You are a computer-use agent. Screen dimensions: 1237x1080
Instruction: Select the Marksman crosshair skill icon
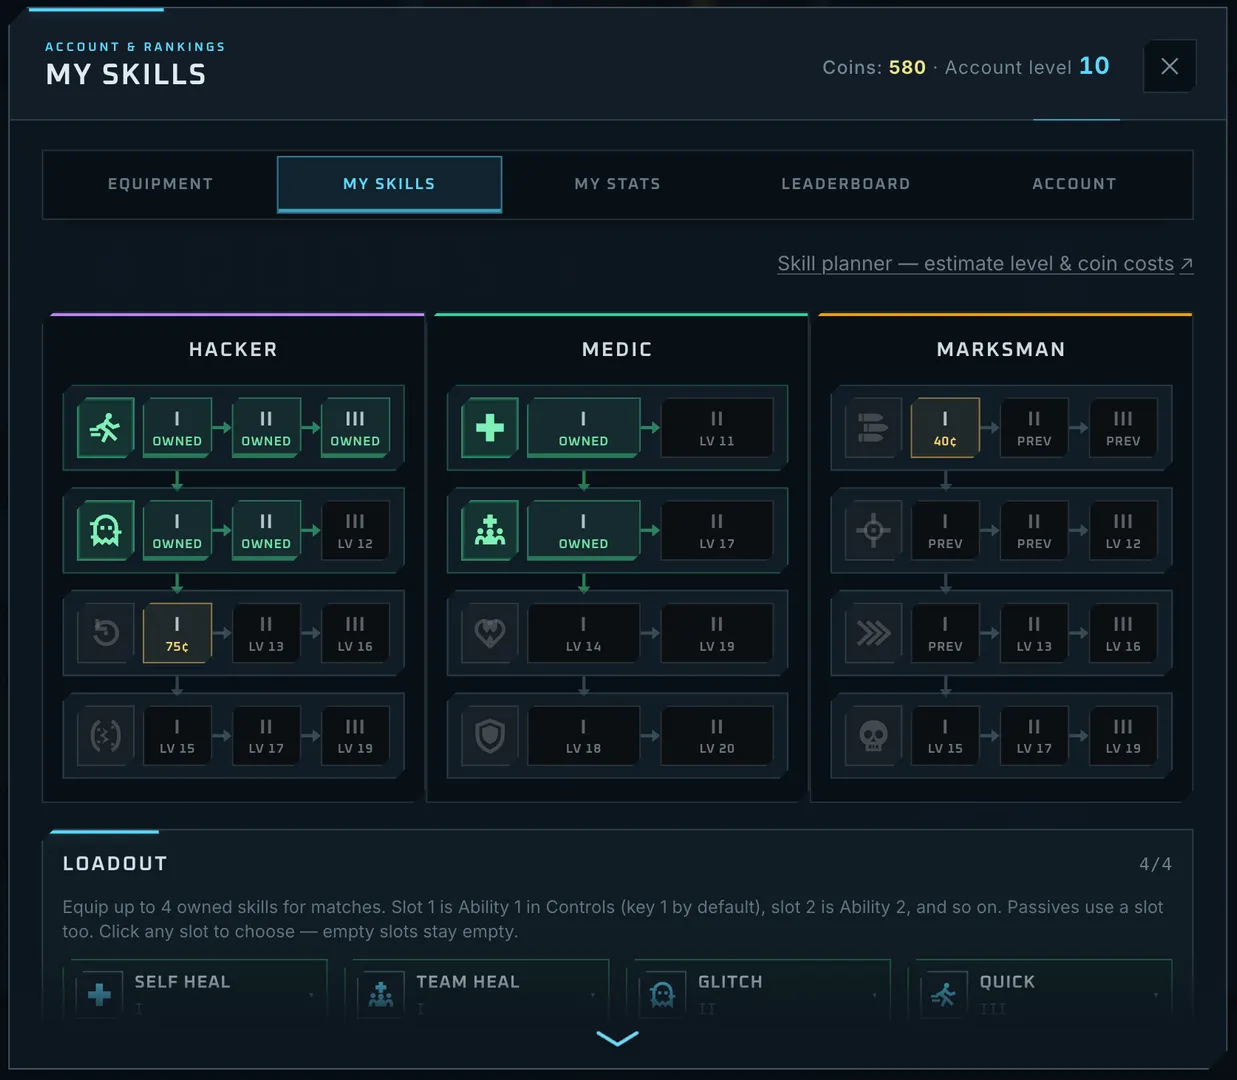click(873, 531)
